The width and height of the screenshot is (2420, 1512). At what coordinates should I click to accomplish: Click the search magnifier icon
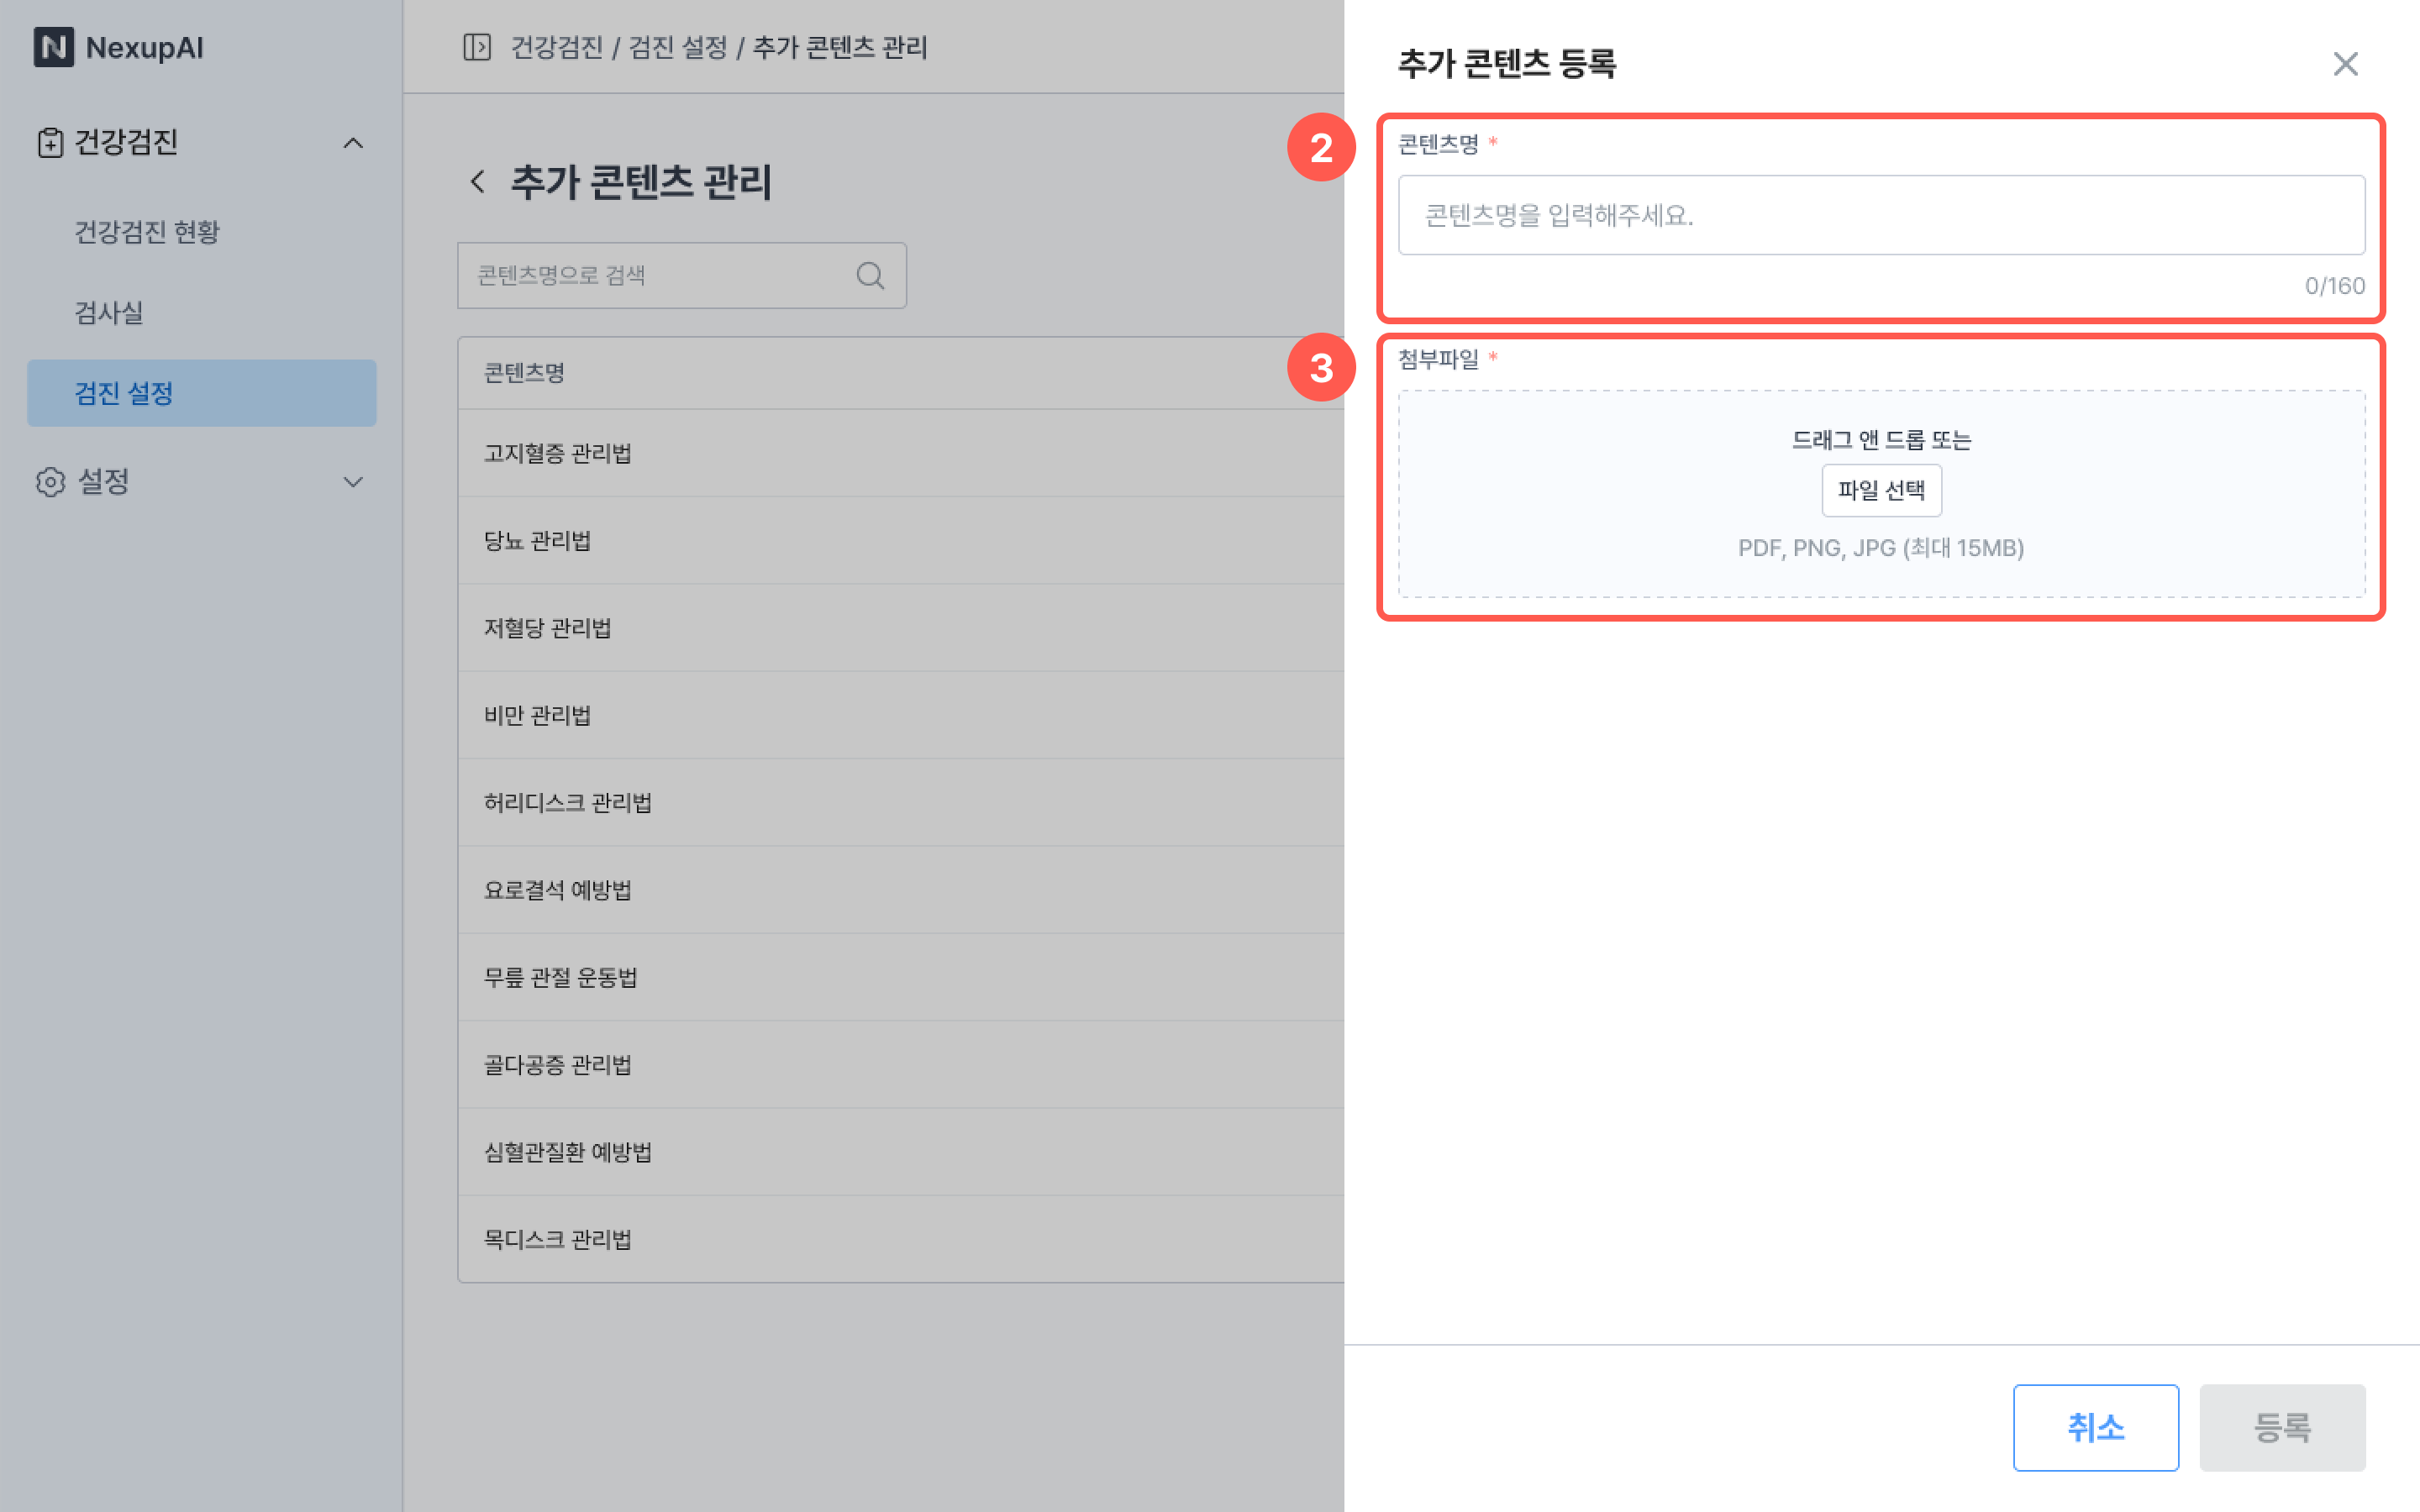(870, 276)
